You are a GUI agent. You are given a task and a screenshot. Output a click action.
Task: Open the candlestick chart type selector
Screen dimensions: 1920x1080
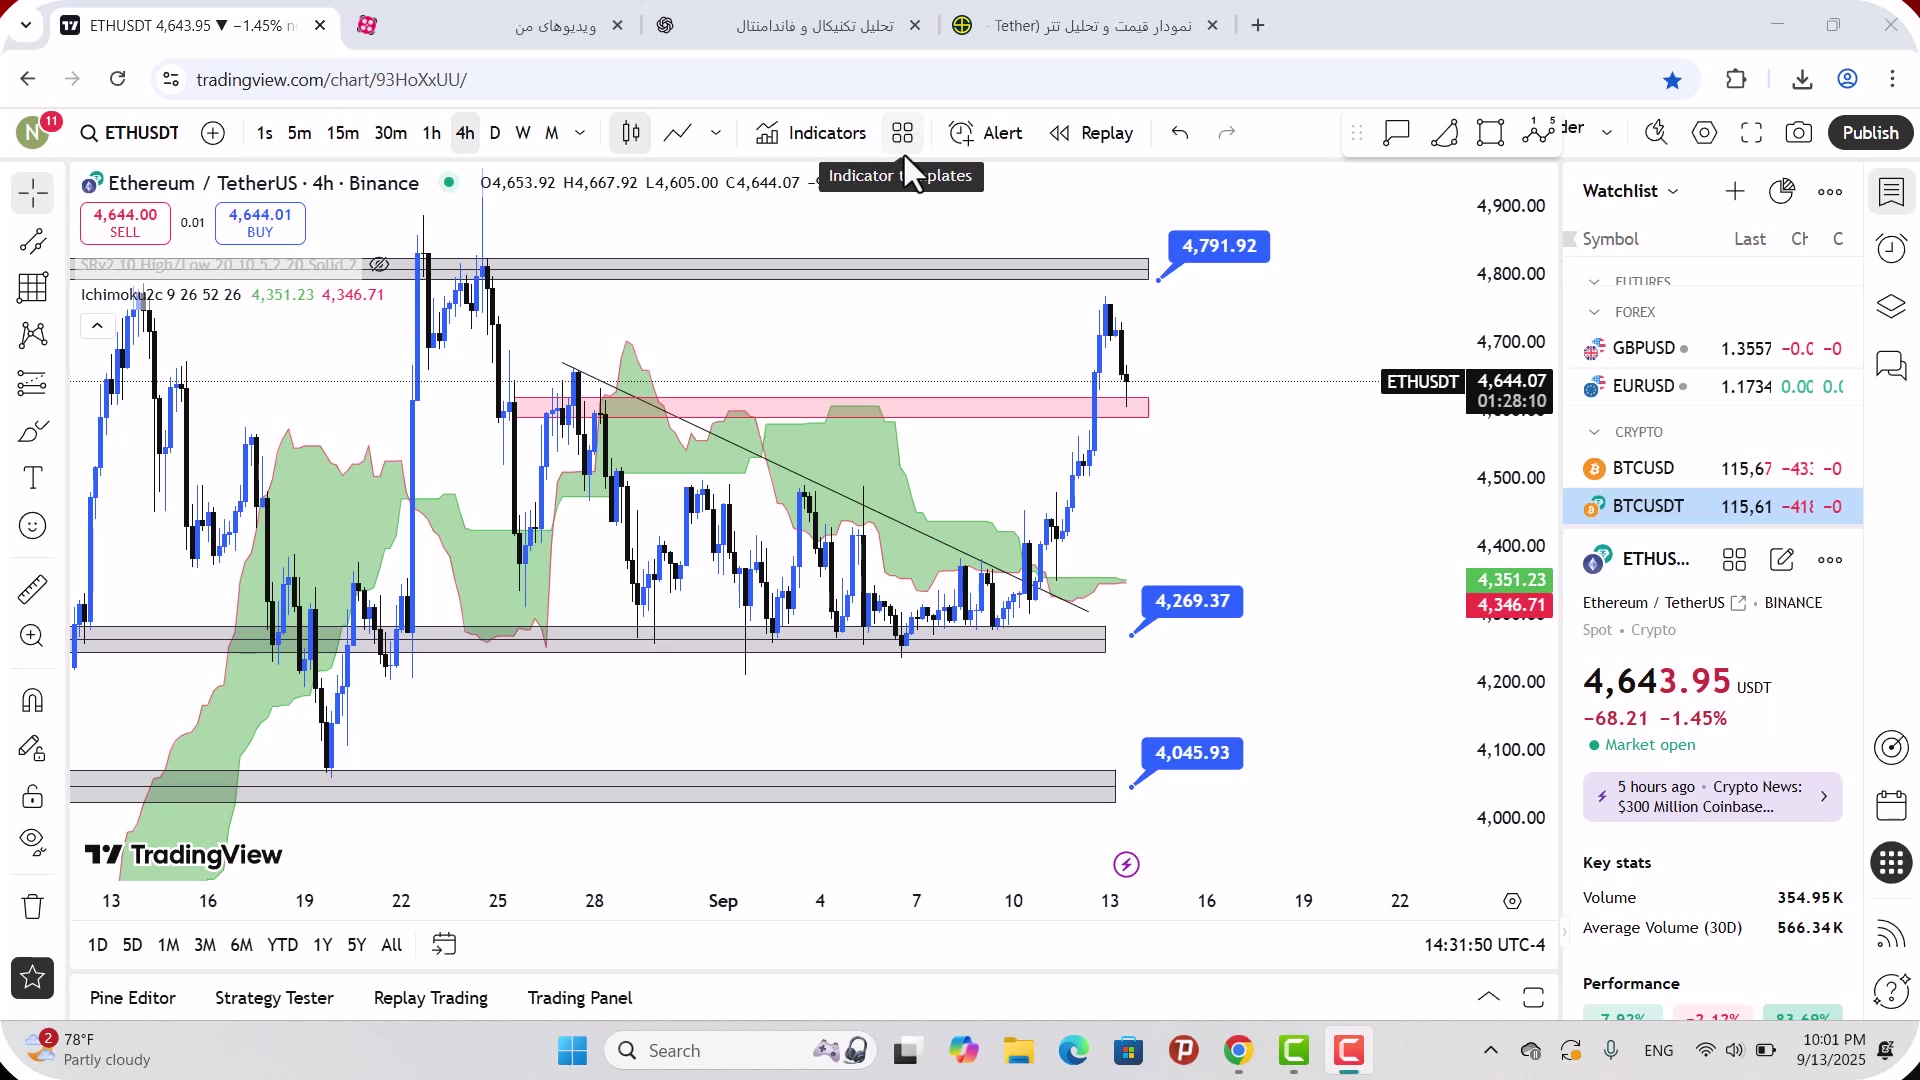pyautogui.click(x=631, y=133)
